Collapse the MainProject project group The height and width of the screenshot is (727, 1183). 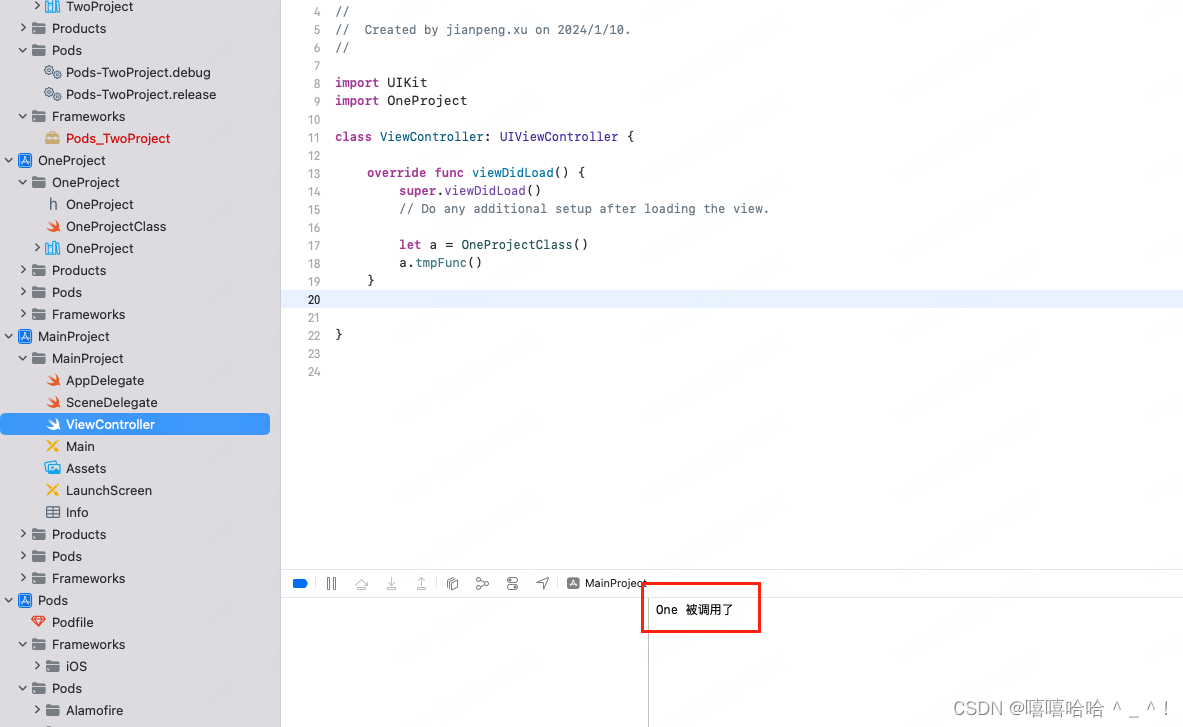pos(8,336)
